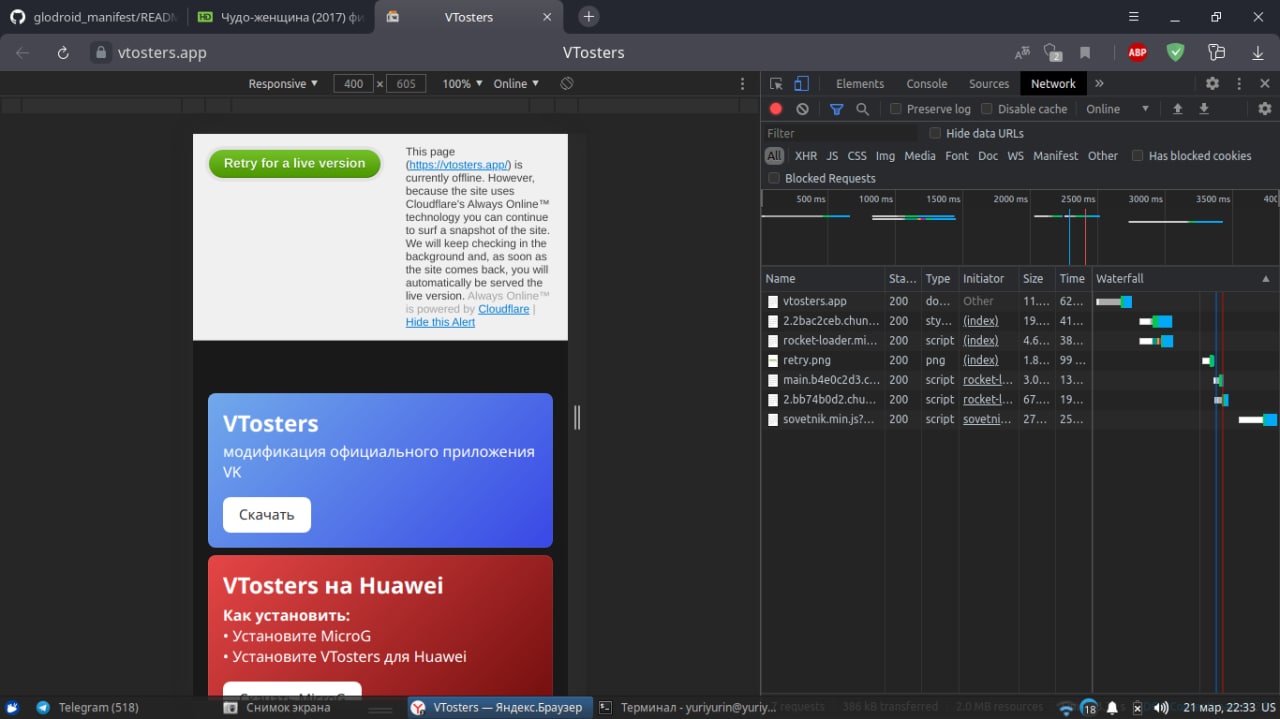Open the browser downloads arrow

pyautogui.click(x=1258, y=52)
